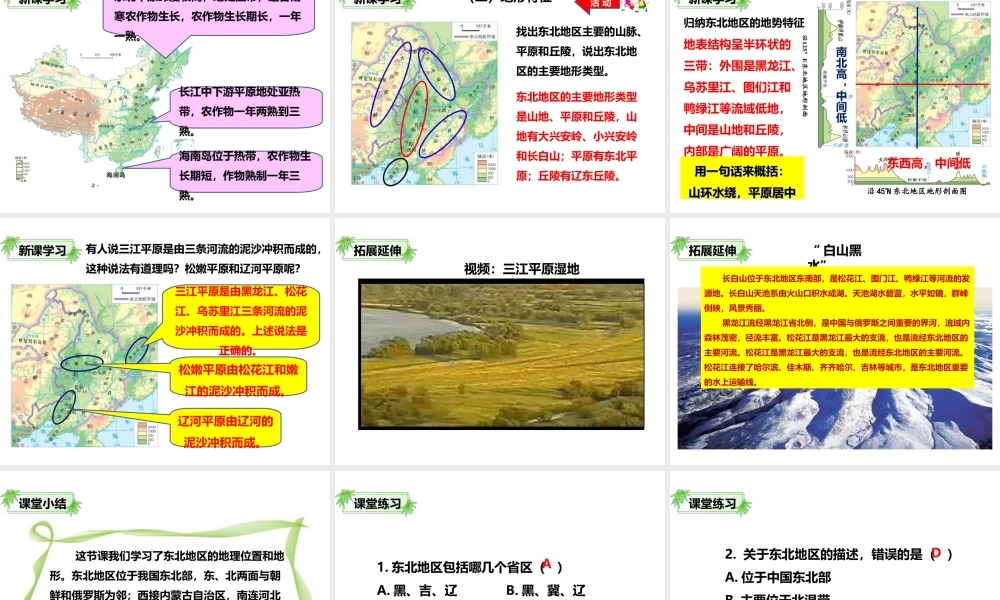Screen dimensions: 1000x600
Task: Select the callout 辽河平原由辽河的泥沙冲积而成
Action: [x=224, y=429]
